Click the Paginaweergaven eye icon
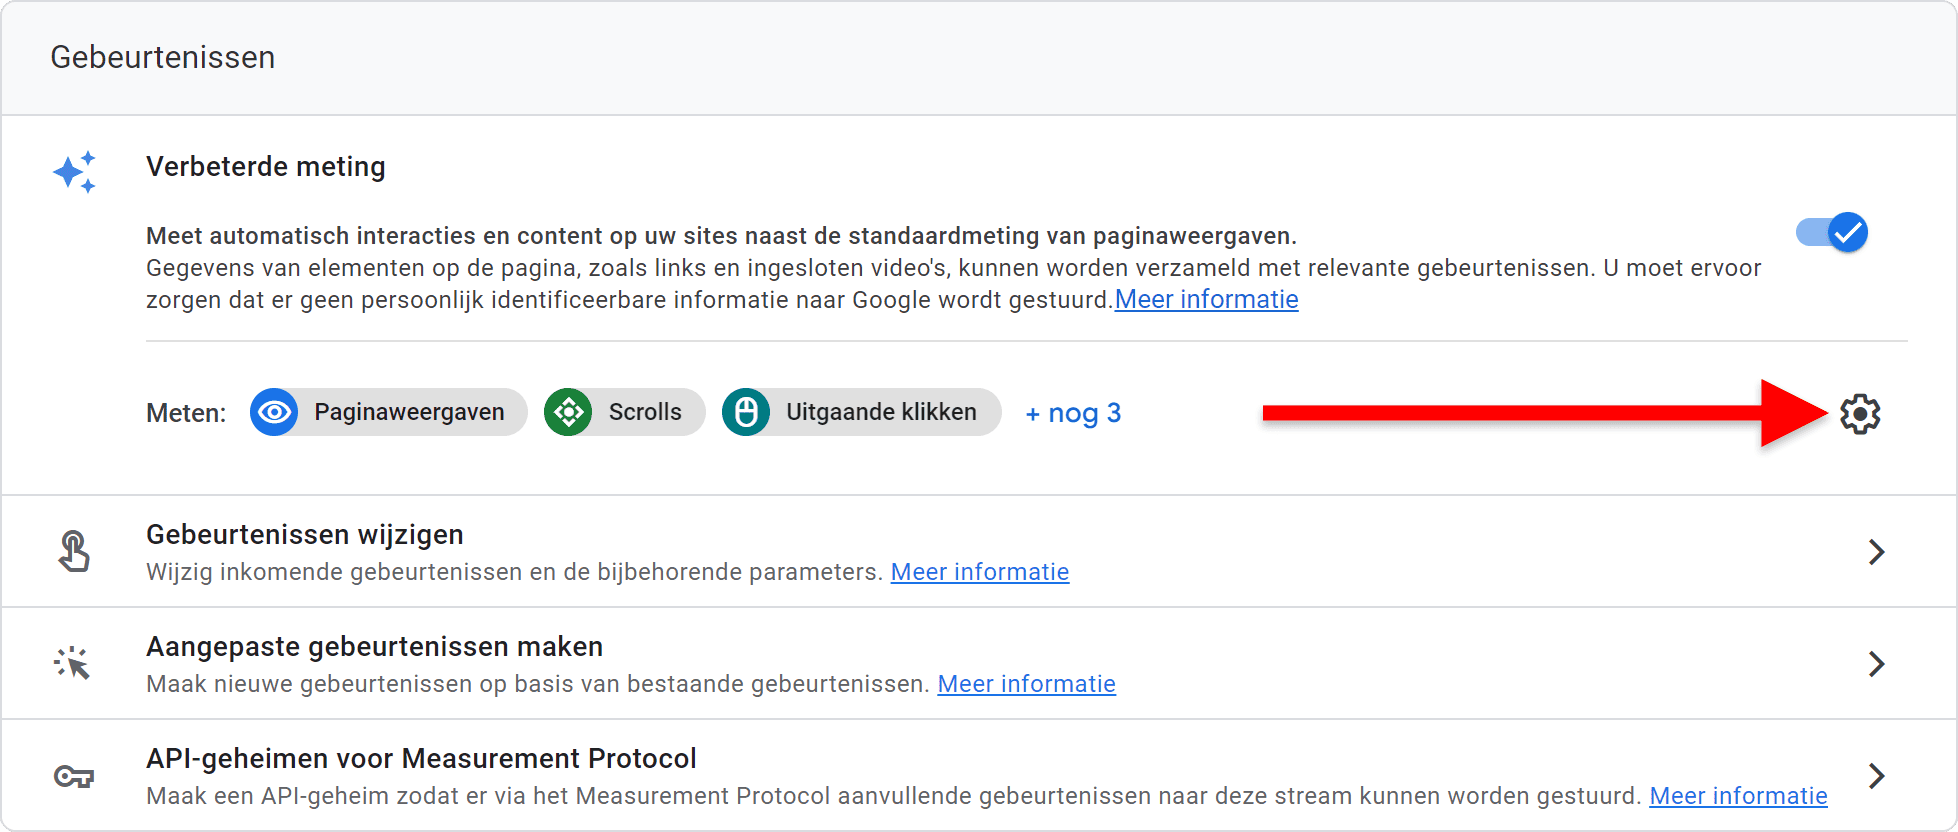 tap(274, 412)
